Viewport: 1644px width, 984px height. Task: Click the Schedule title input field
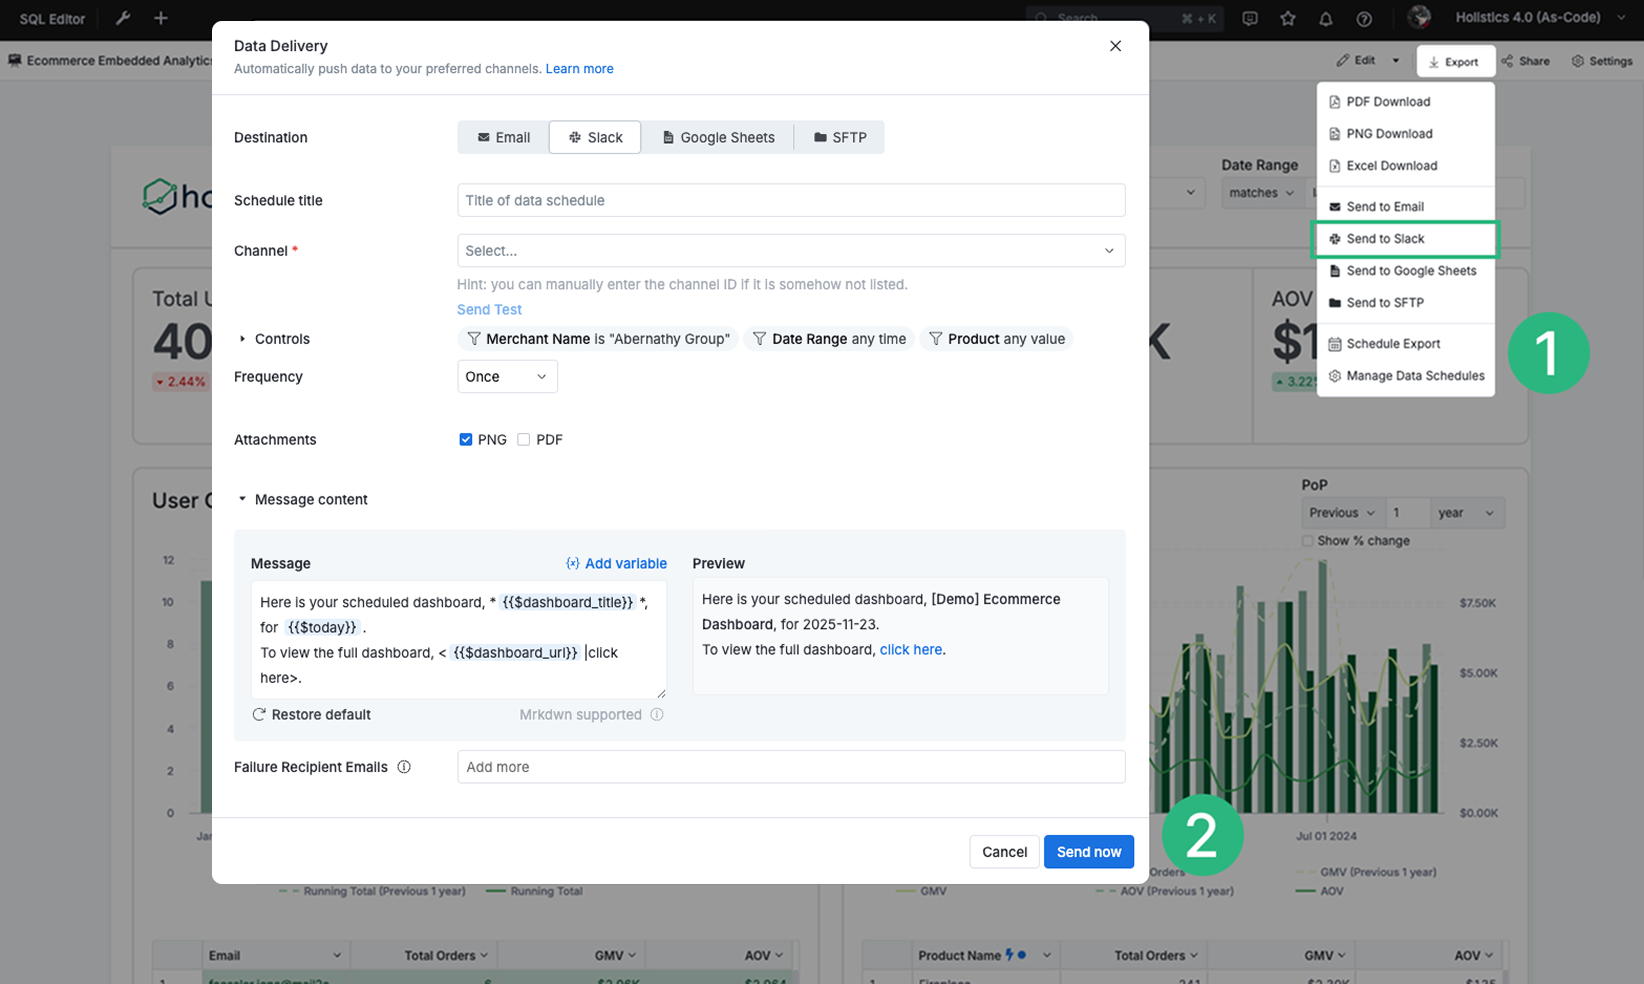pos(790,201)
